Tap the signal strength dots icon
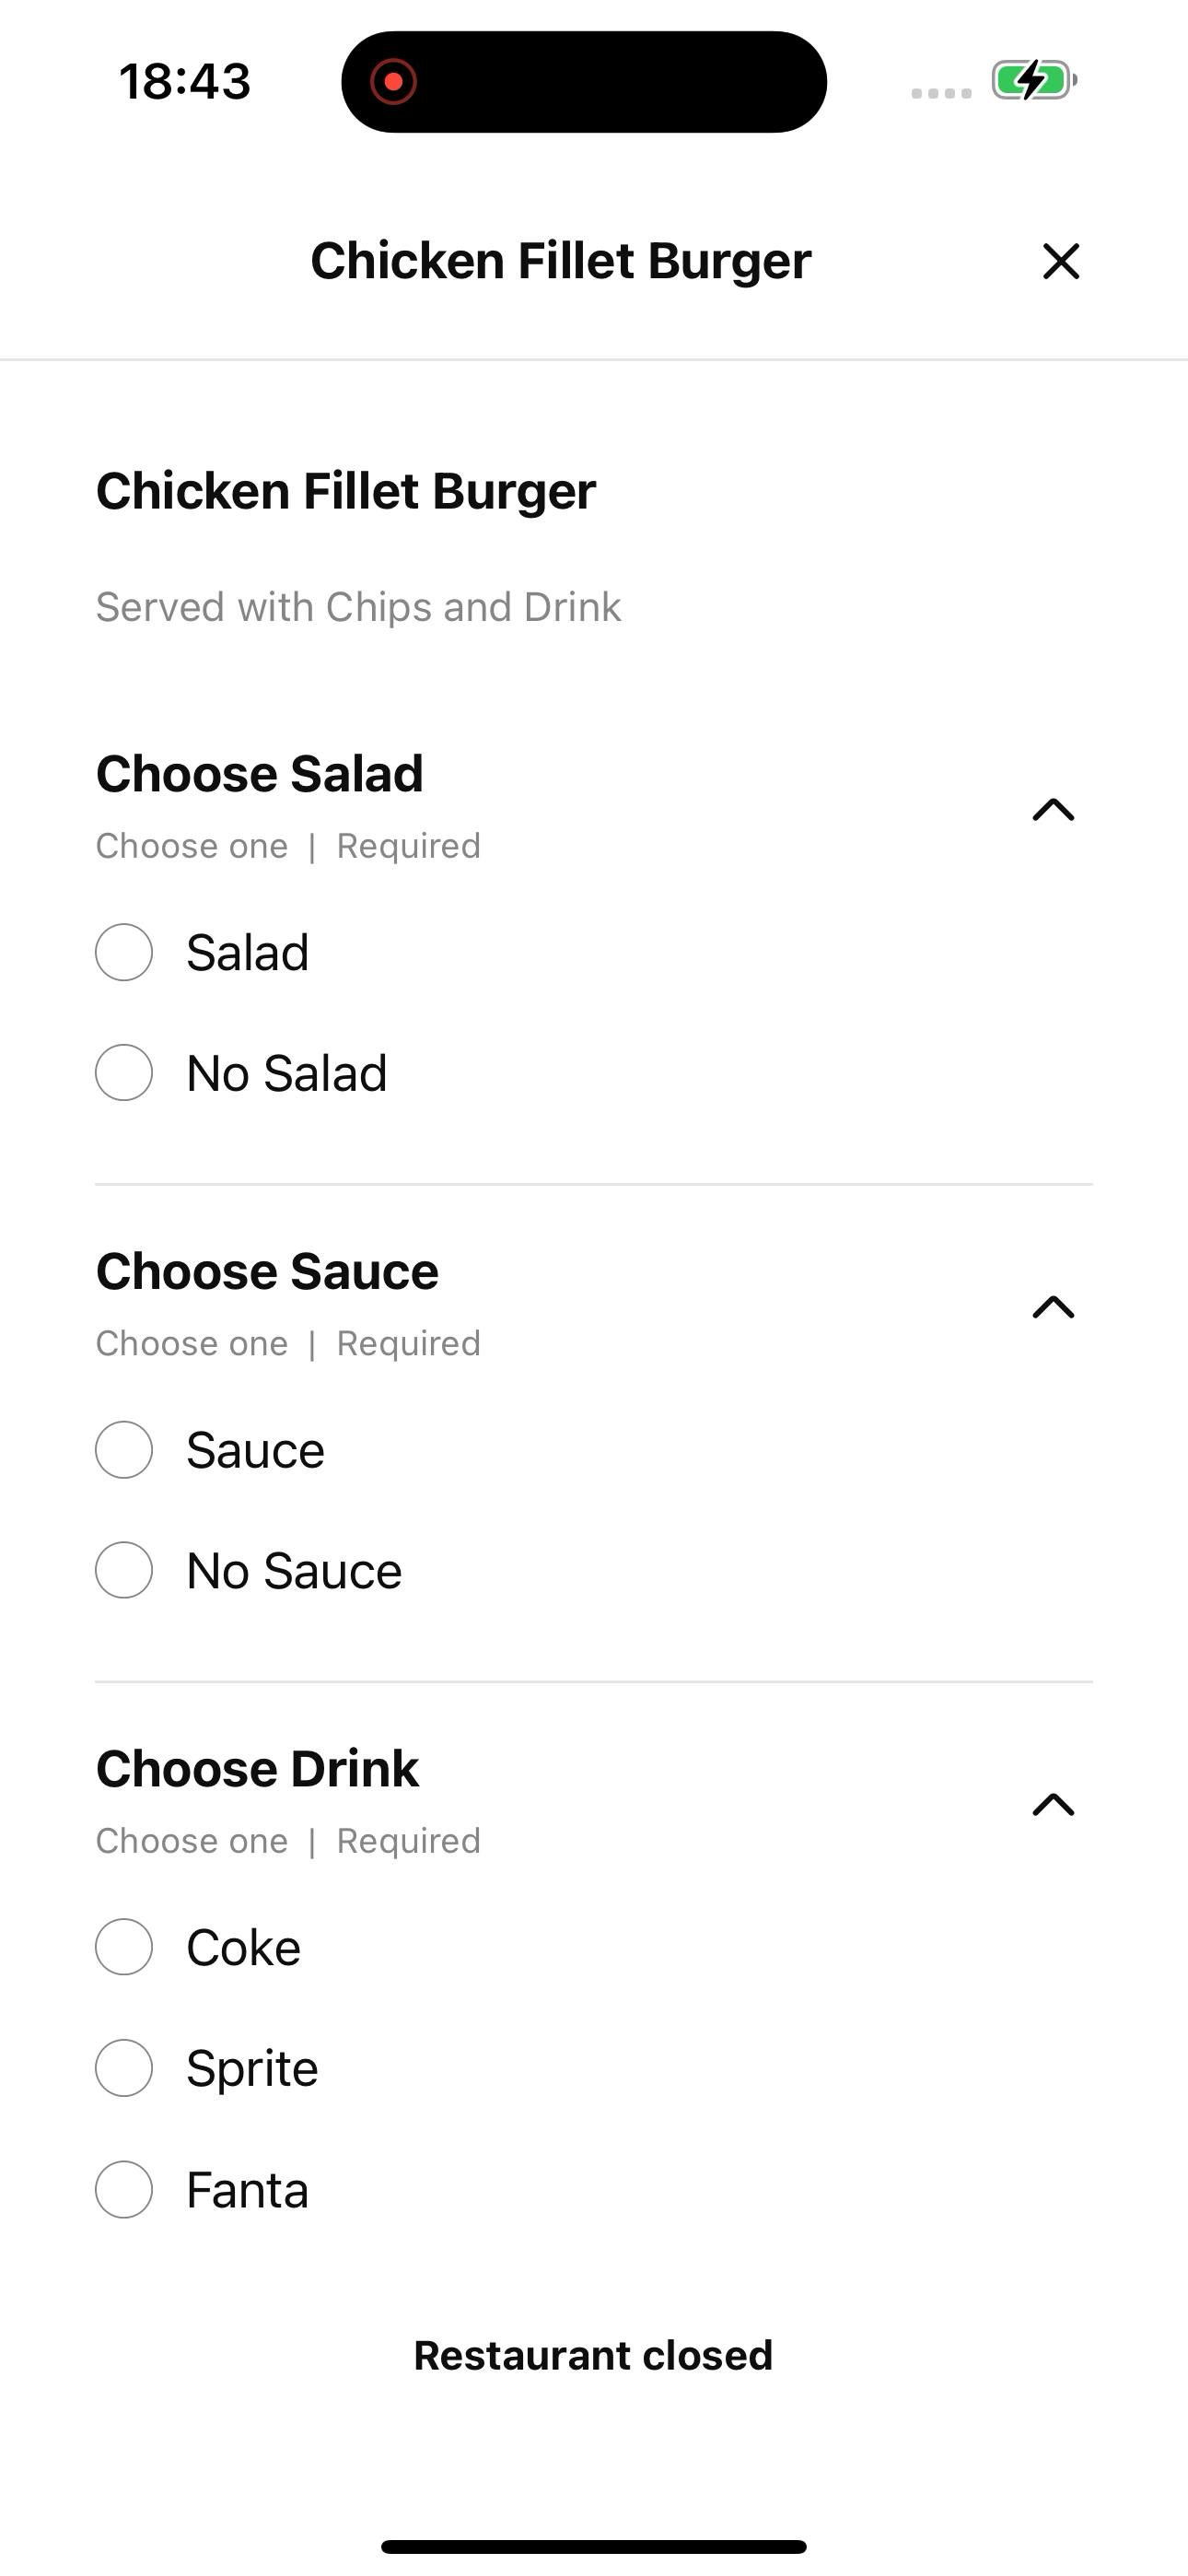Image resolution: width=1188 pixels, height=2576 pixels. 940,93
